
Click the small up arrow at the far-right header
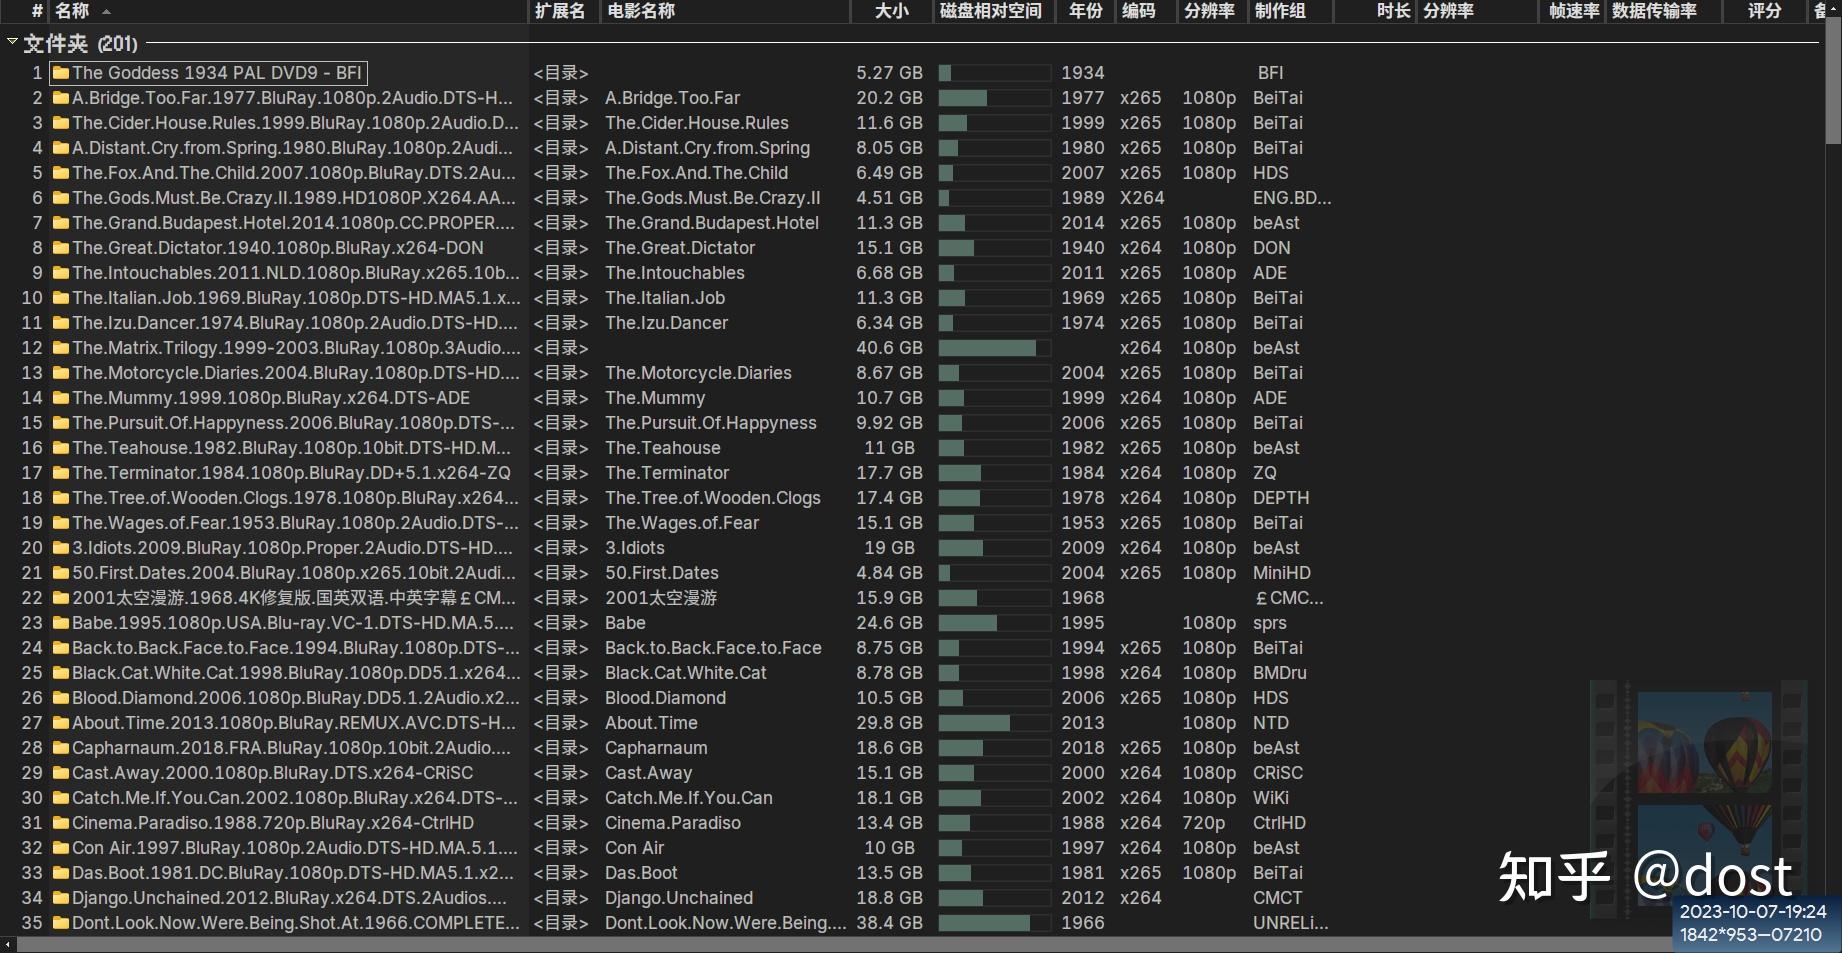1831,11
